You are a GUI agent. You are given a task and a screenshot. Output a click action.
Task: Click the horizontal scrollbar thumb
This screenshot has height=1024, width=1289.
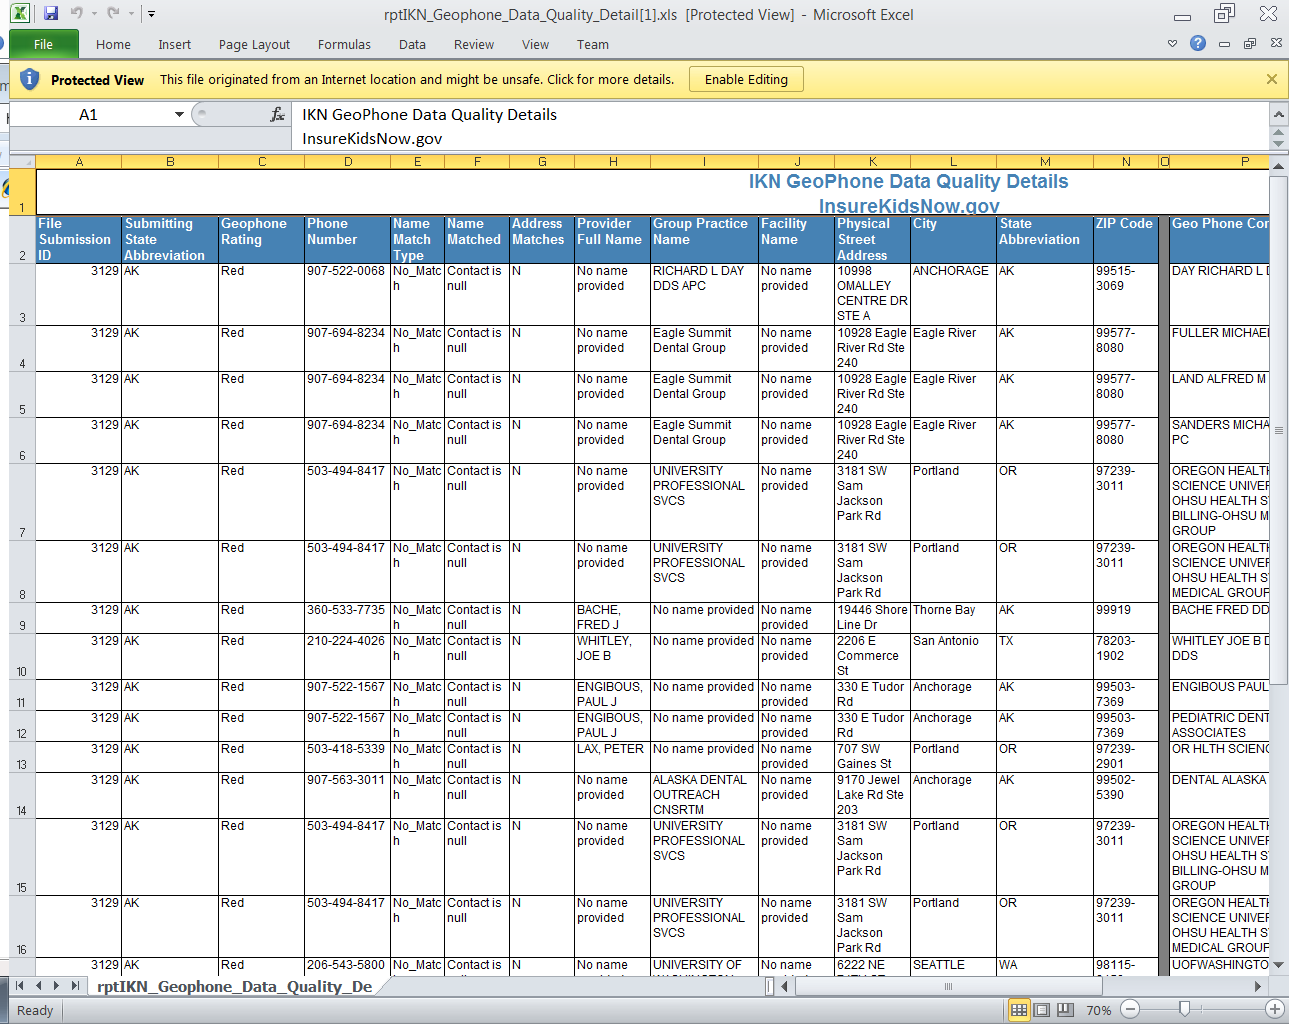tap(948, 986)
